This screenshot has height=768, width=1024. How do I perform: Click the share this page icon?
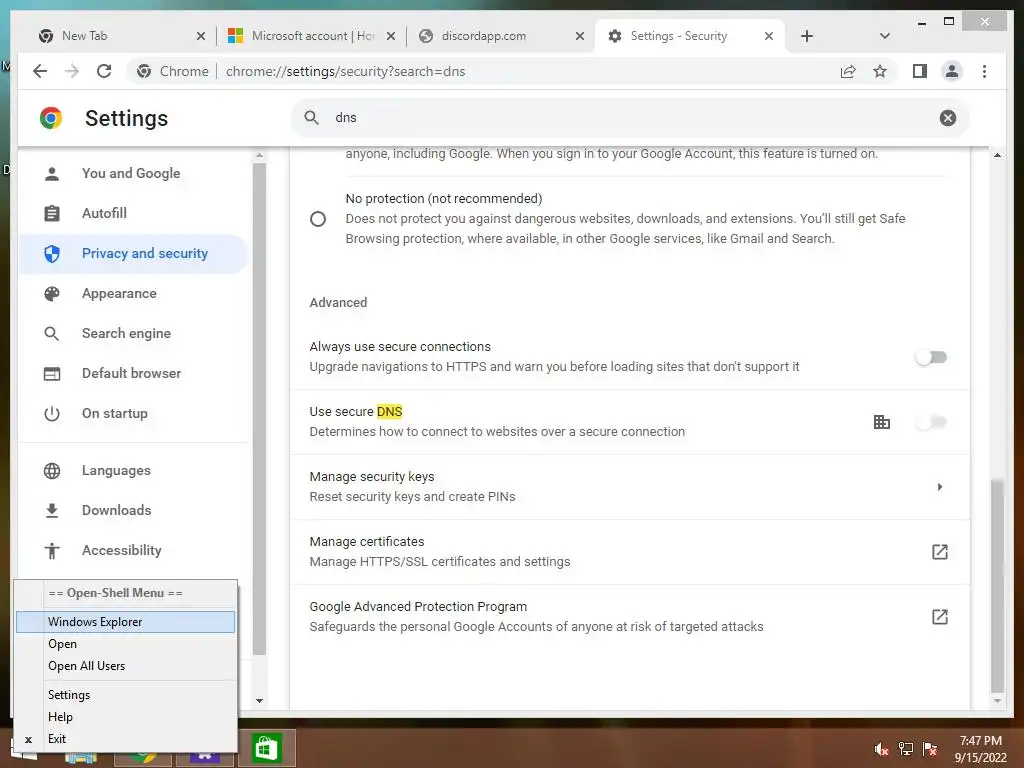coord(848,71)
